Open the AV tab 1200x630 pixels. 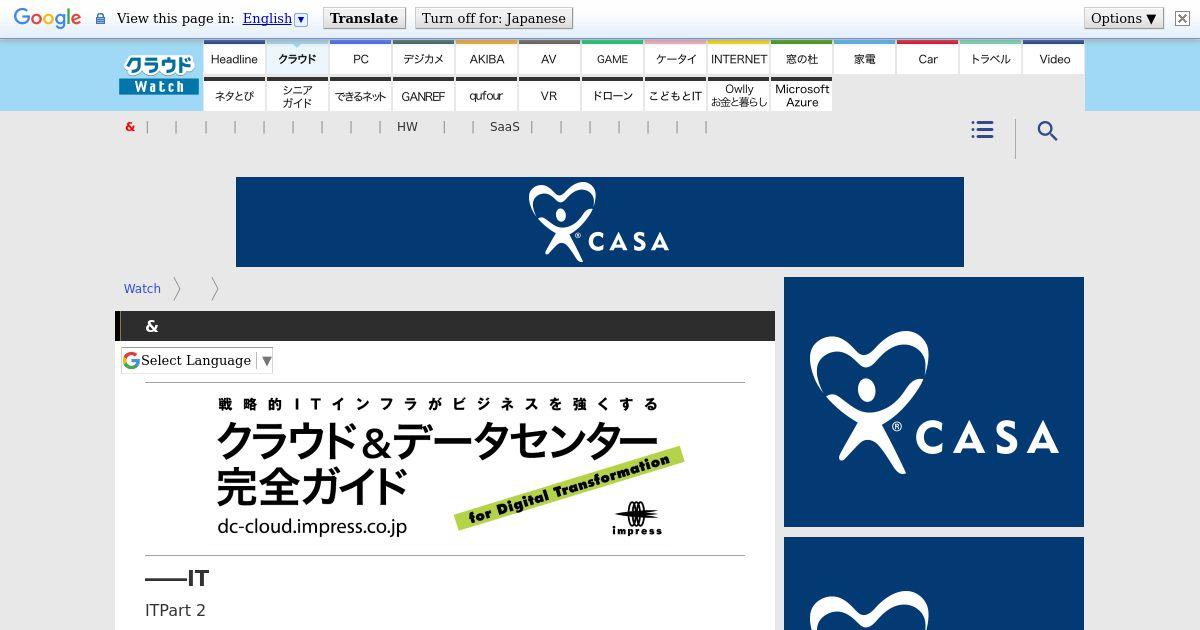click(549, 59)
